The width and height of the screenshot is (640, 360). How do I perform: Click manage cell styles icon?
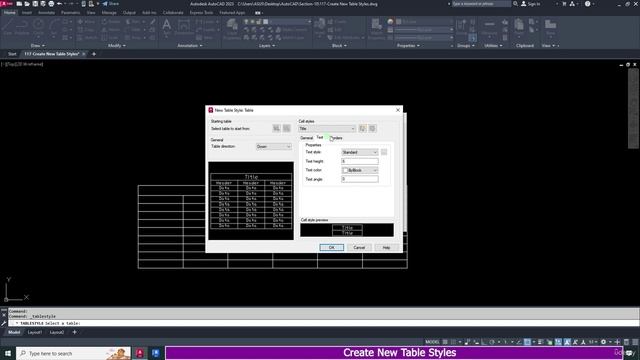click(373, 129)
